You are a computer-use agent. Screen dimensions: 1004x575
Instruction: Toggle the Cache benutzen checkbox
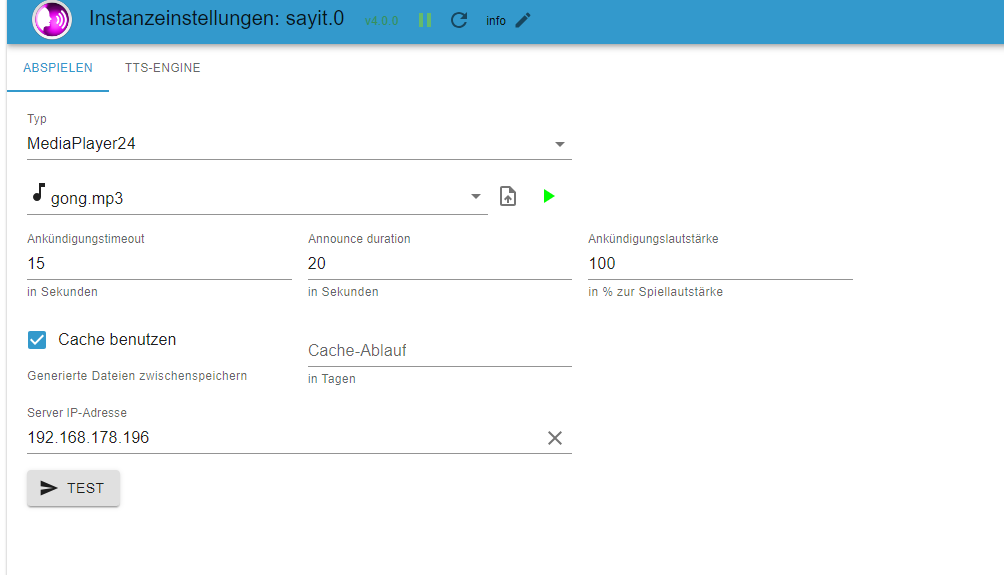[37, 340]
